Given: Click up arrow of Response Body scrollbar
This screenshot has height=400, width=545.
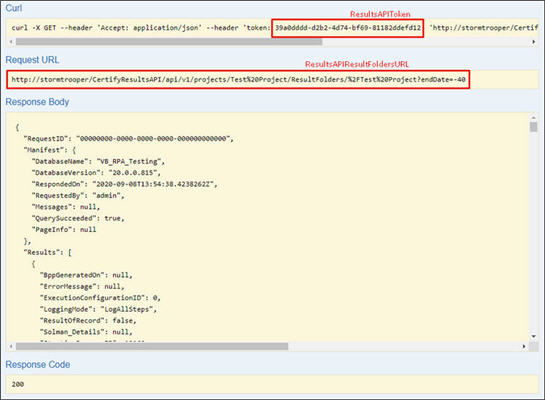Looking at the screenshot, I should [534, 117].
